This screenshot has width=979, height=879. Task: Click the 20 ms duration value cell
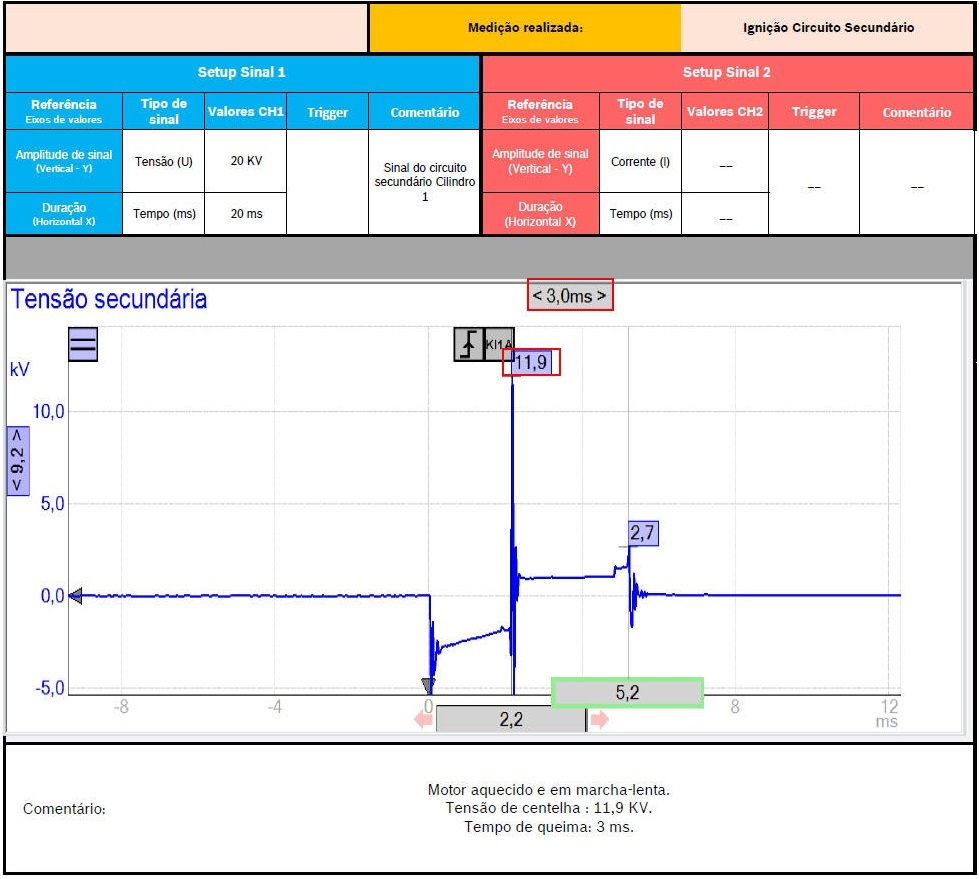tap(245, 214)
